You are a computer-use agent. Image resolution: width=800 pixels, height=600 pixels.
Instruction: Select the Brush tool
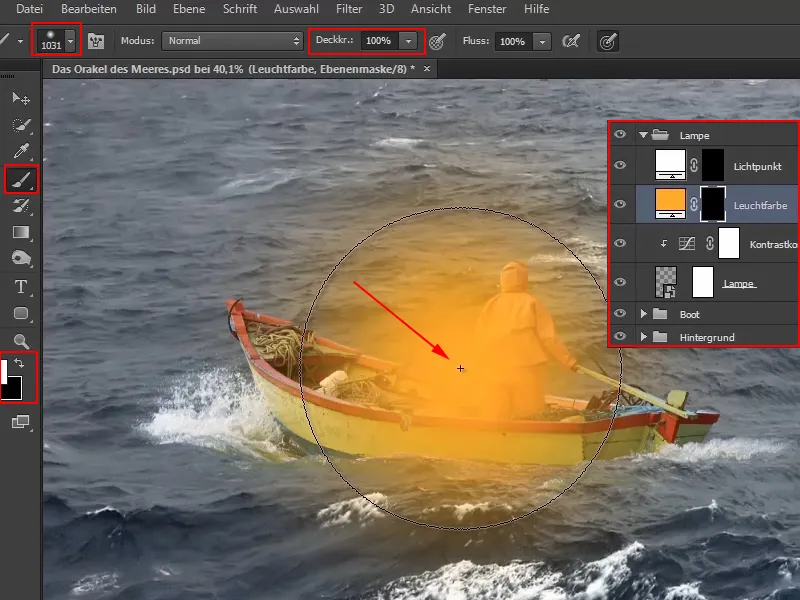tap(21, 180)
